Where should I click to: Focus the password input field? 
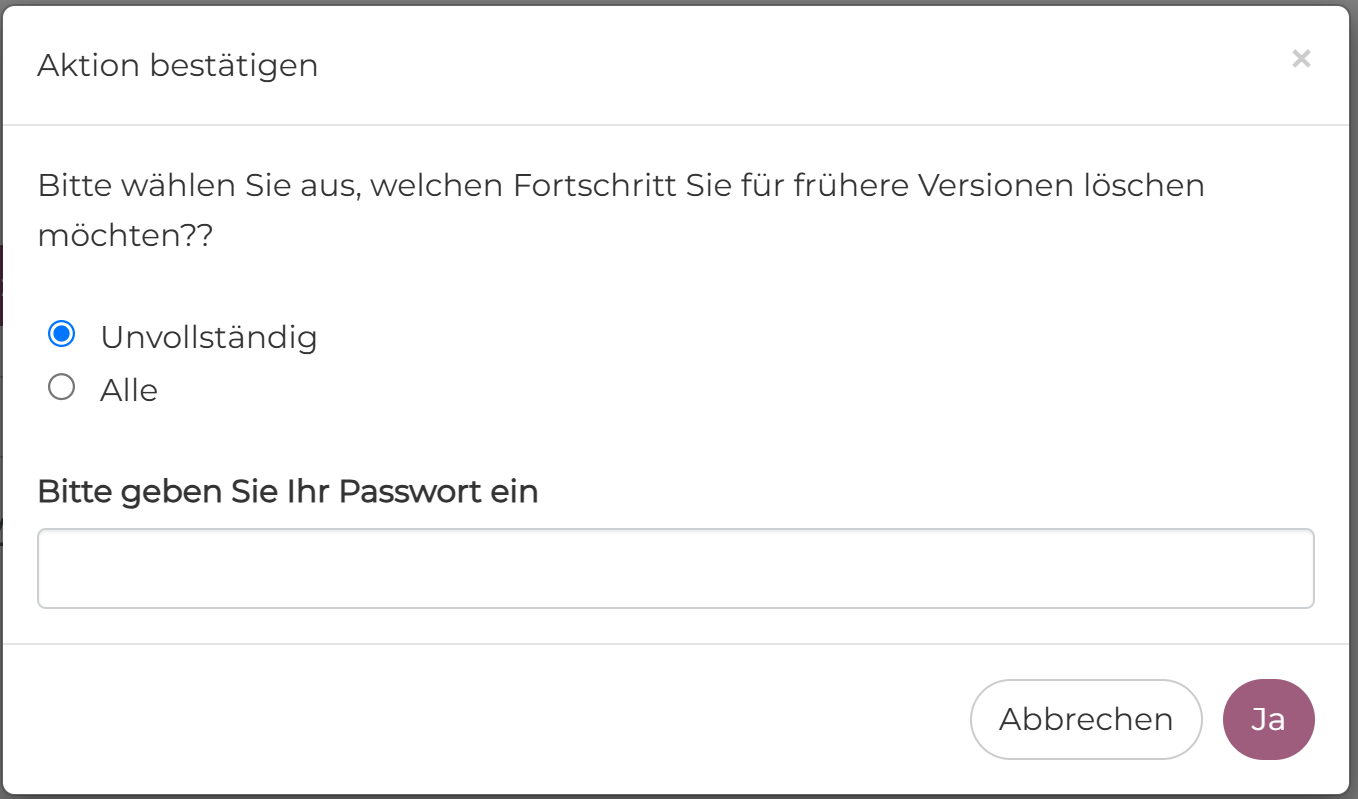coord(675,568)
